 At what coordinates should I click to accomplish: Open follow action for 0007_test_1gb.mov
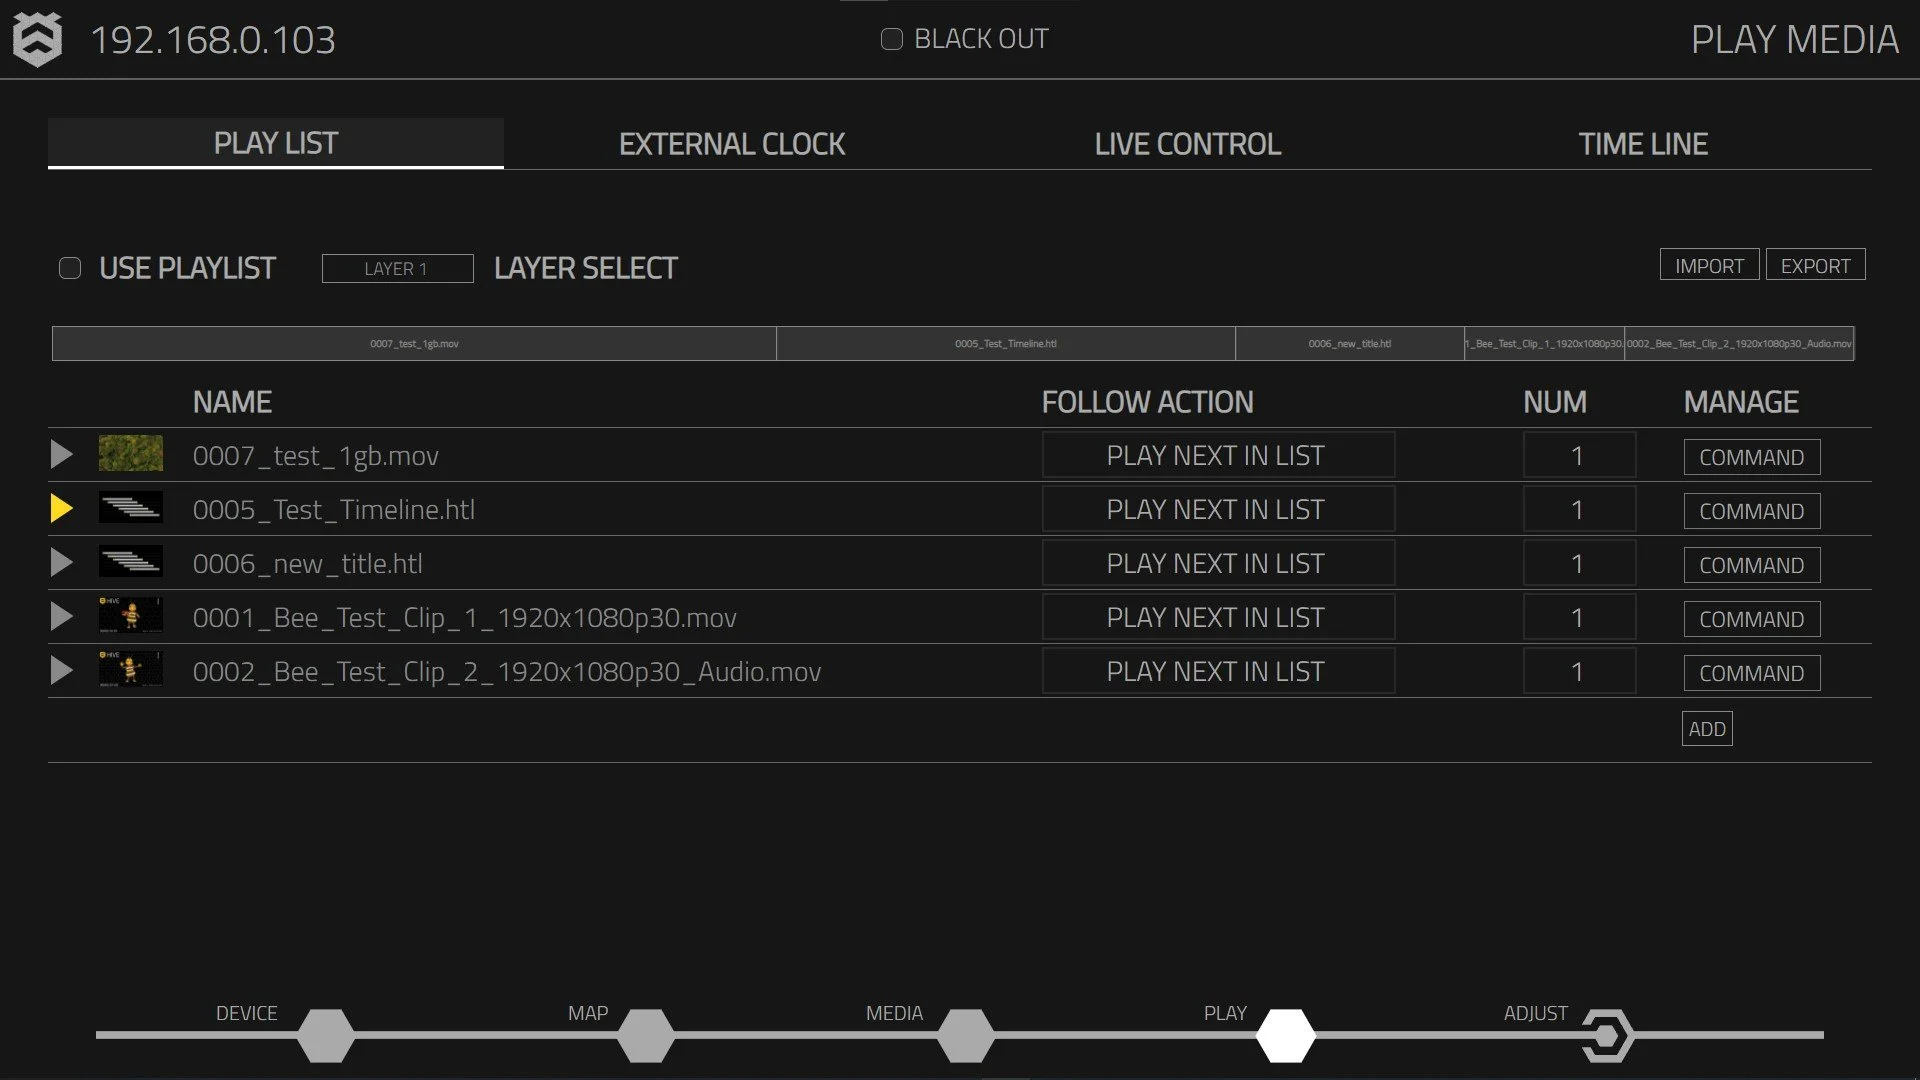[x=1217, y=455]
